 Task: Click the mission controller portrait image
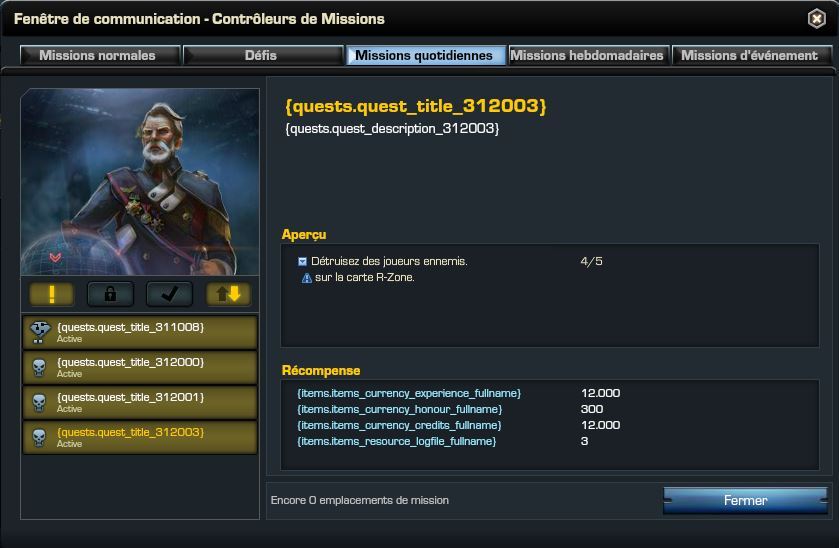140,182
